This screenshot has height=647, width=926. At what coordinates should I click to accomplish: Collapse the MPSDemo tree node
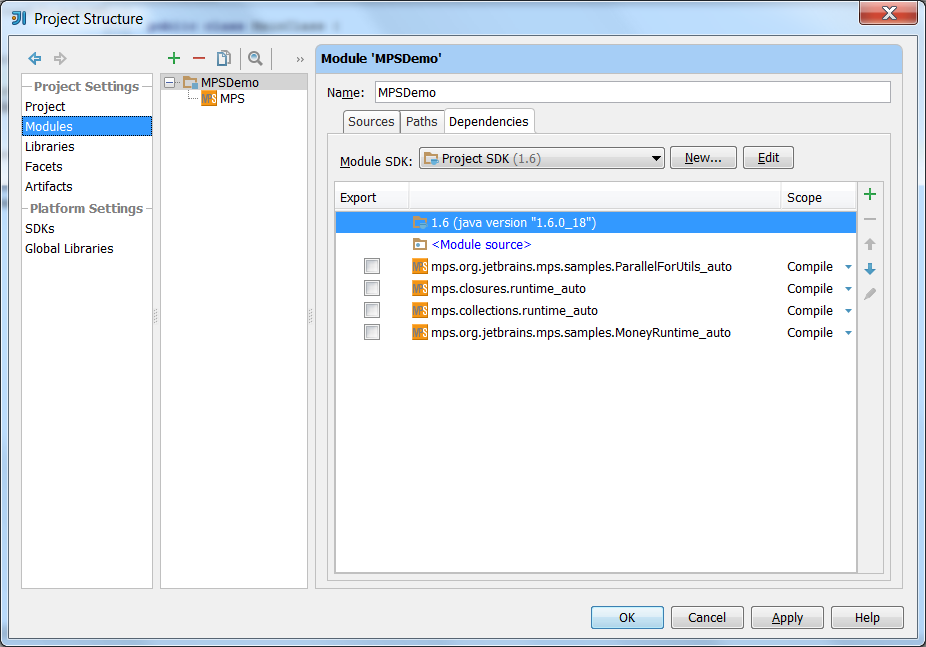(x=169, y=83)
